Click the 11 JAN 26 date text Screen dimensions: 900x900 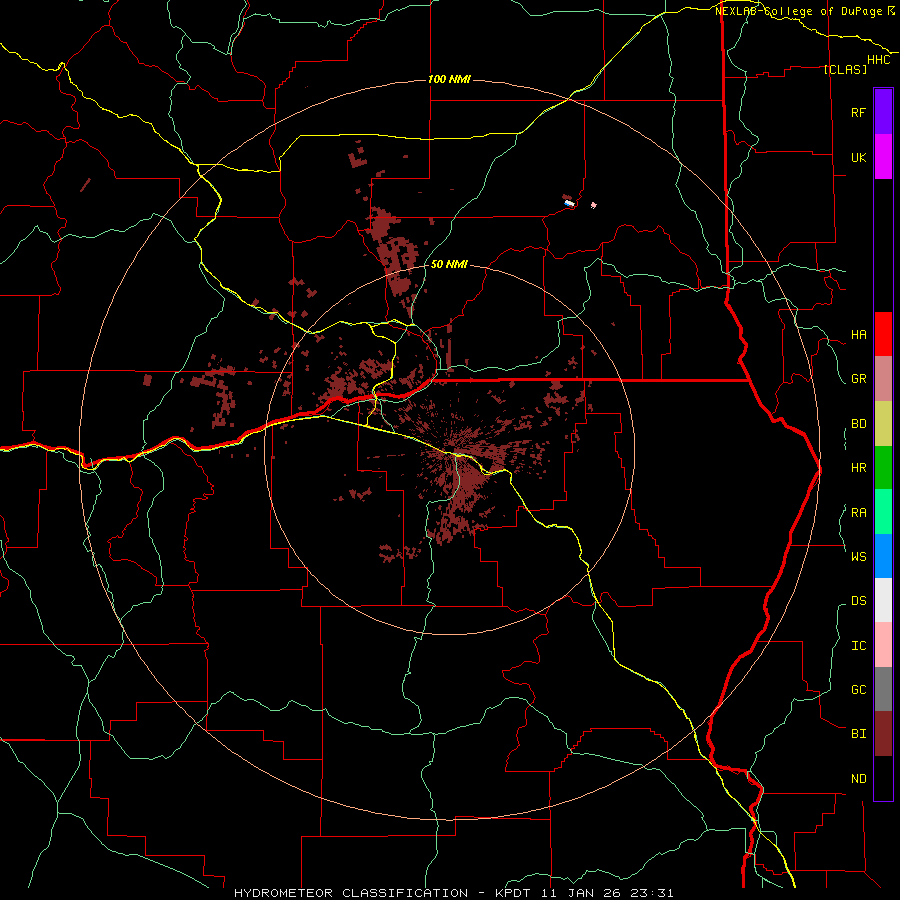click(x=583, y=893)
